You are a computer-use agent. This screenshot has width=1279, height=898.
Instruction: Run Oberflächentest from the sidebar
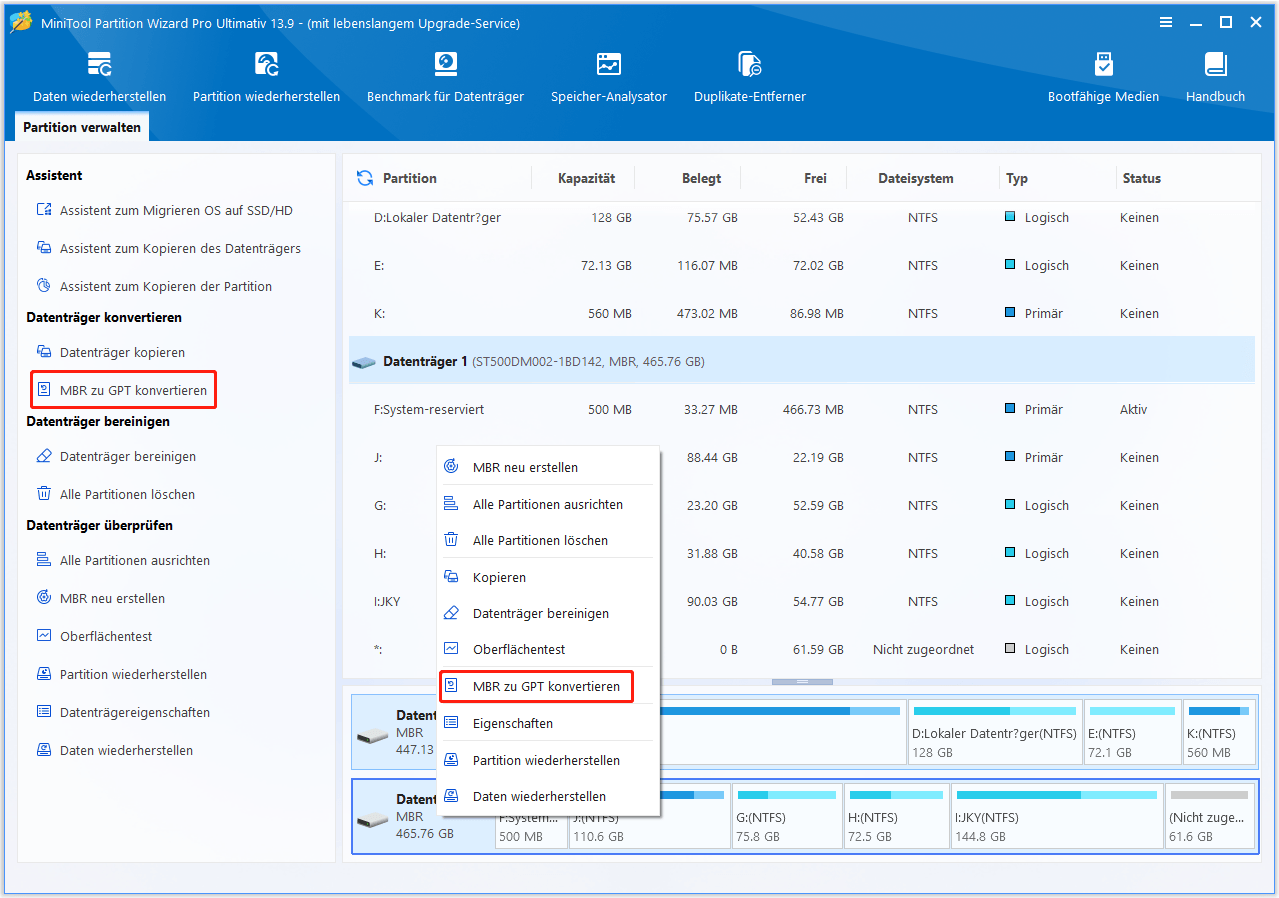pos(94,637)
